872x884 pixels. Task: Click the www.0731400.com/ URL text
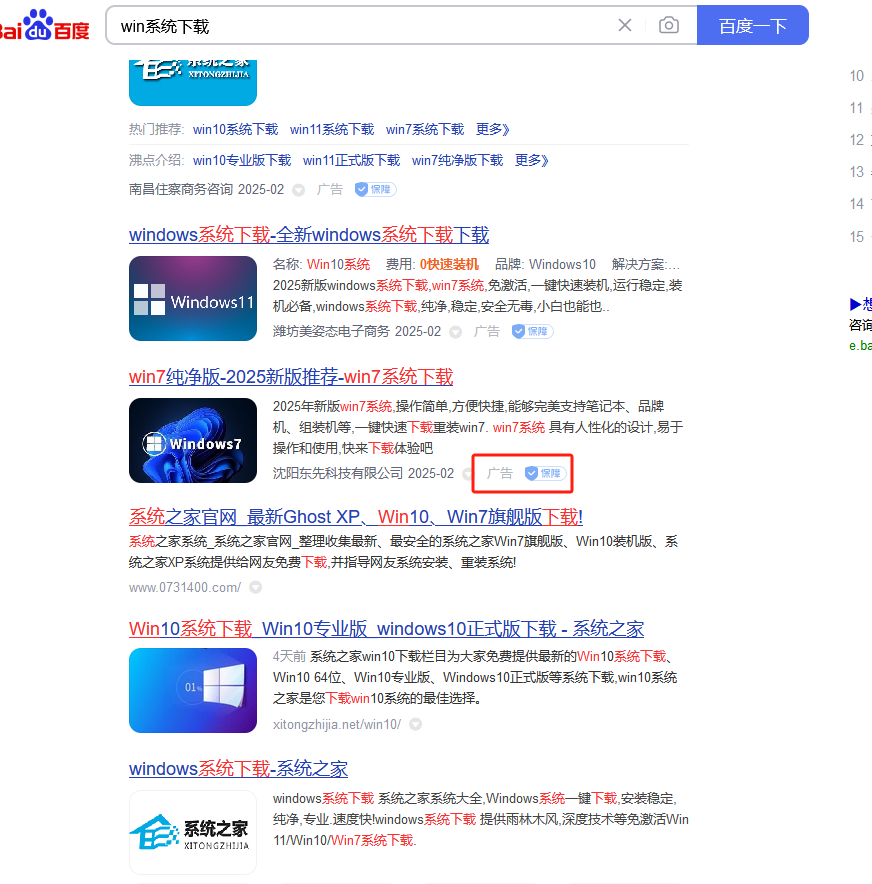click(x=185, y=587)
